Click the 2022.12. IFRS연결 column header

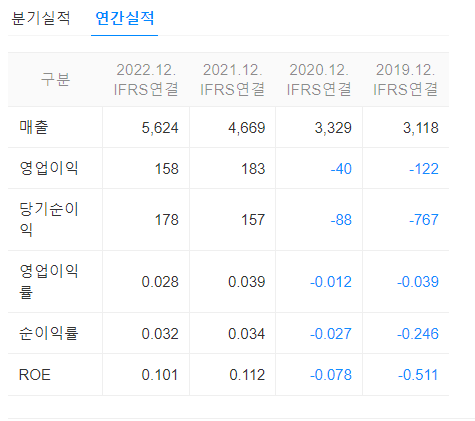coord(146,80)
